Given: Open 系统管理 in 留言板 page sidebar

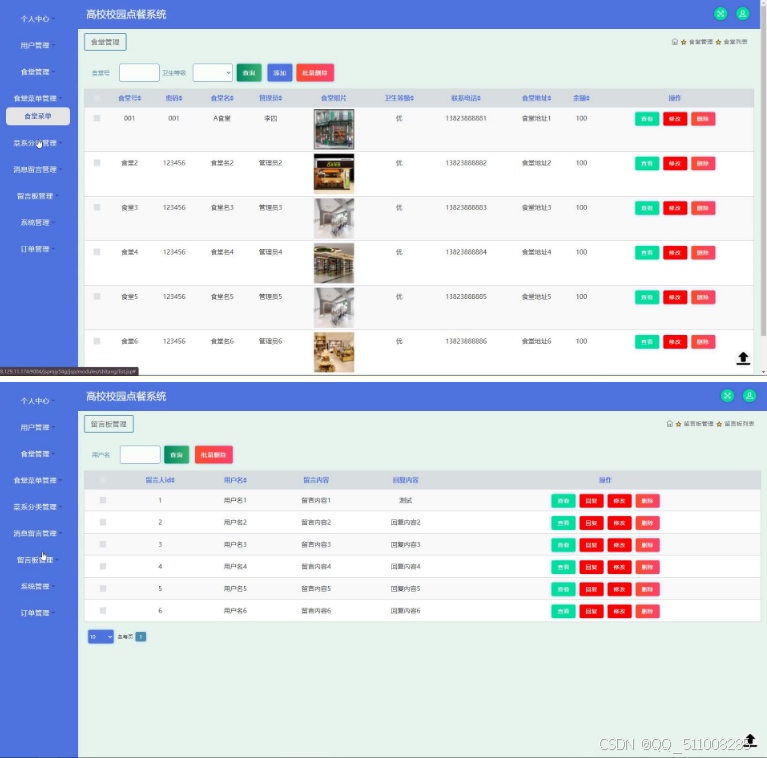Looking at the screenshot, I should pos(37,586).
